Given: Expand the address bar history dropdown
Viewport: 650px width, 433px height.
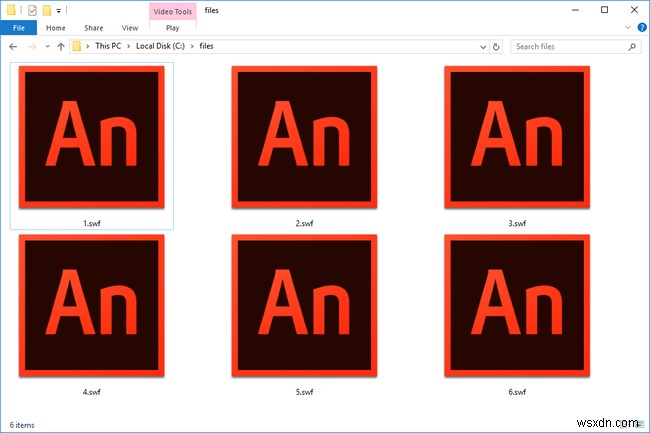Looking at the screenshot, I should [483, 47].
